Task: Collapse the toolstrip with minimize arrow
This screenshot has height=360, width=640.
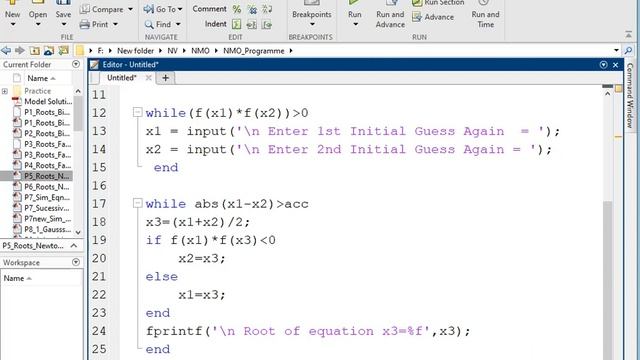Action: click(x=629, y=35)
